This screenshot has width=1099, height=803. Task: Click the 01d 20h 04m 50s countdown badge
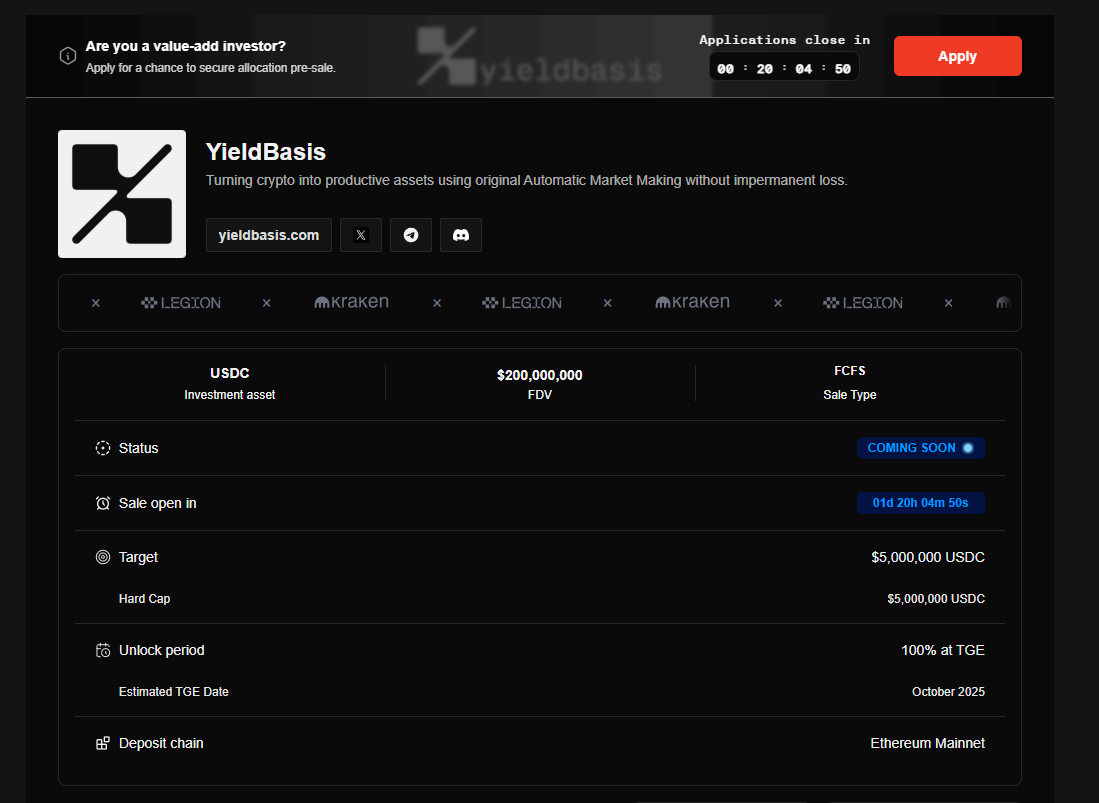920,502
